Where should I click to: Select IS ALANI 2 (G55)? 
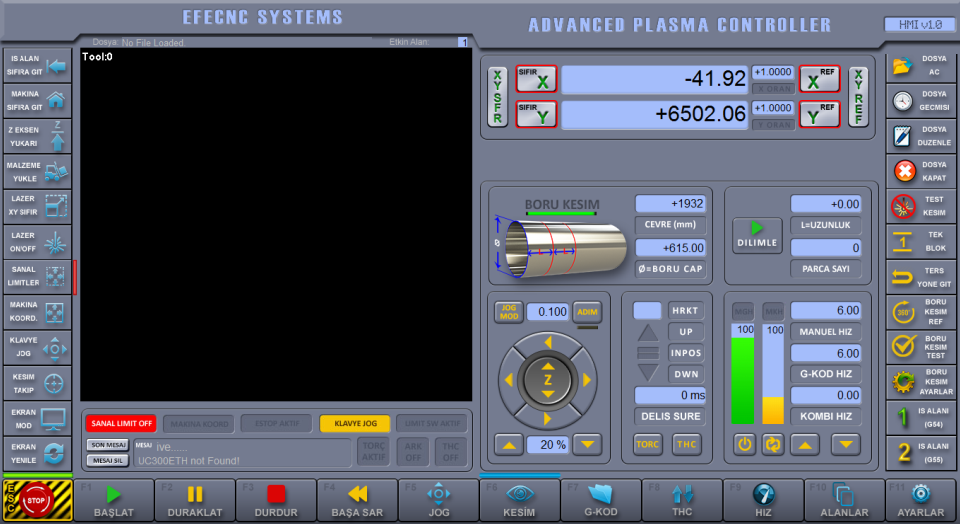coord(921,454)
